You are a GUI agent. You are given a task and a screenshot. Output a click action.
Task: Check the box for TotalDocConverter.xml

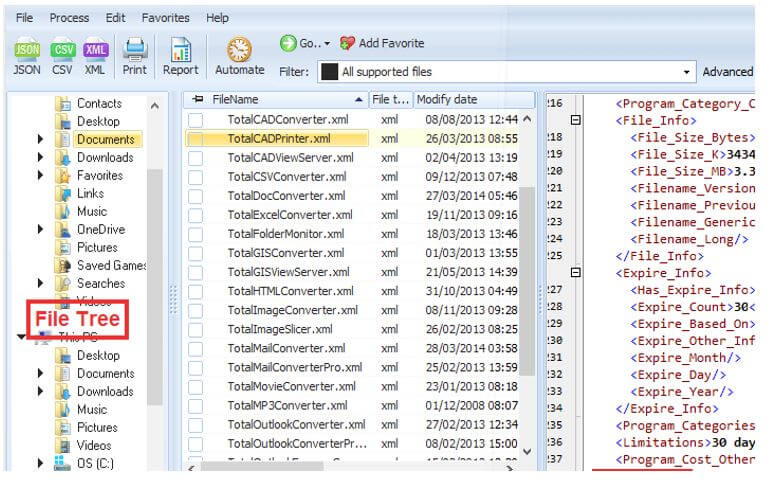pyautogui.click(x=196, y=196)
